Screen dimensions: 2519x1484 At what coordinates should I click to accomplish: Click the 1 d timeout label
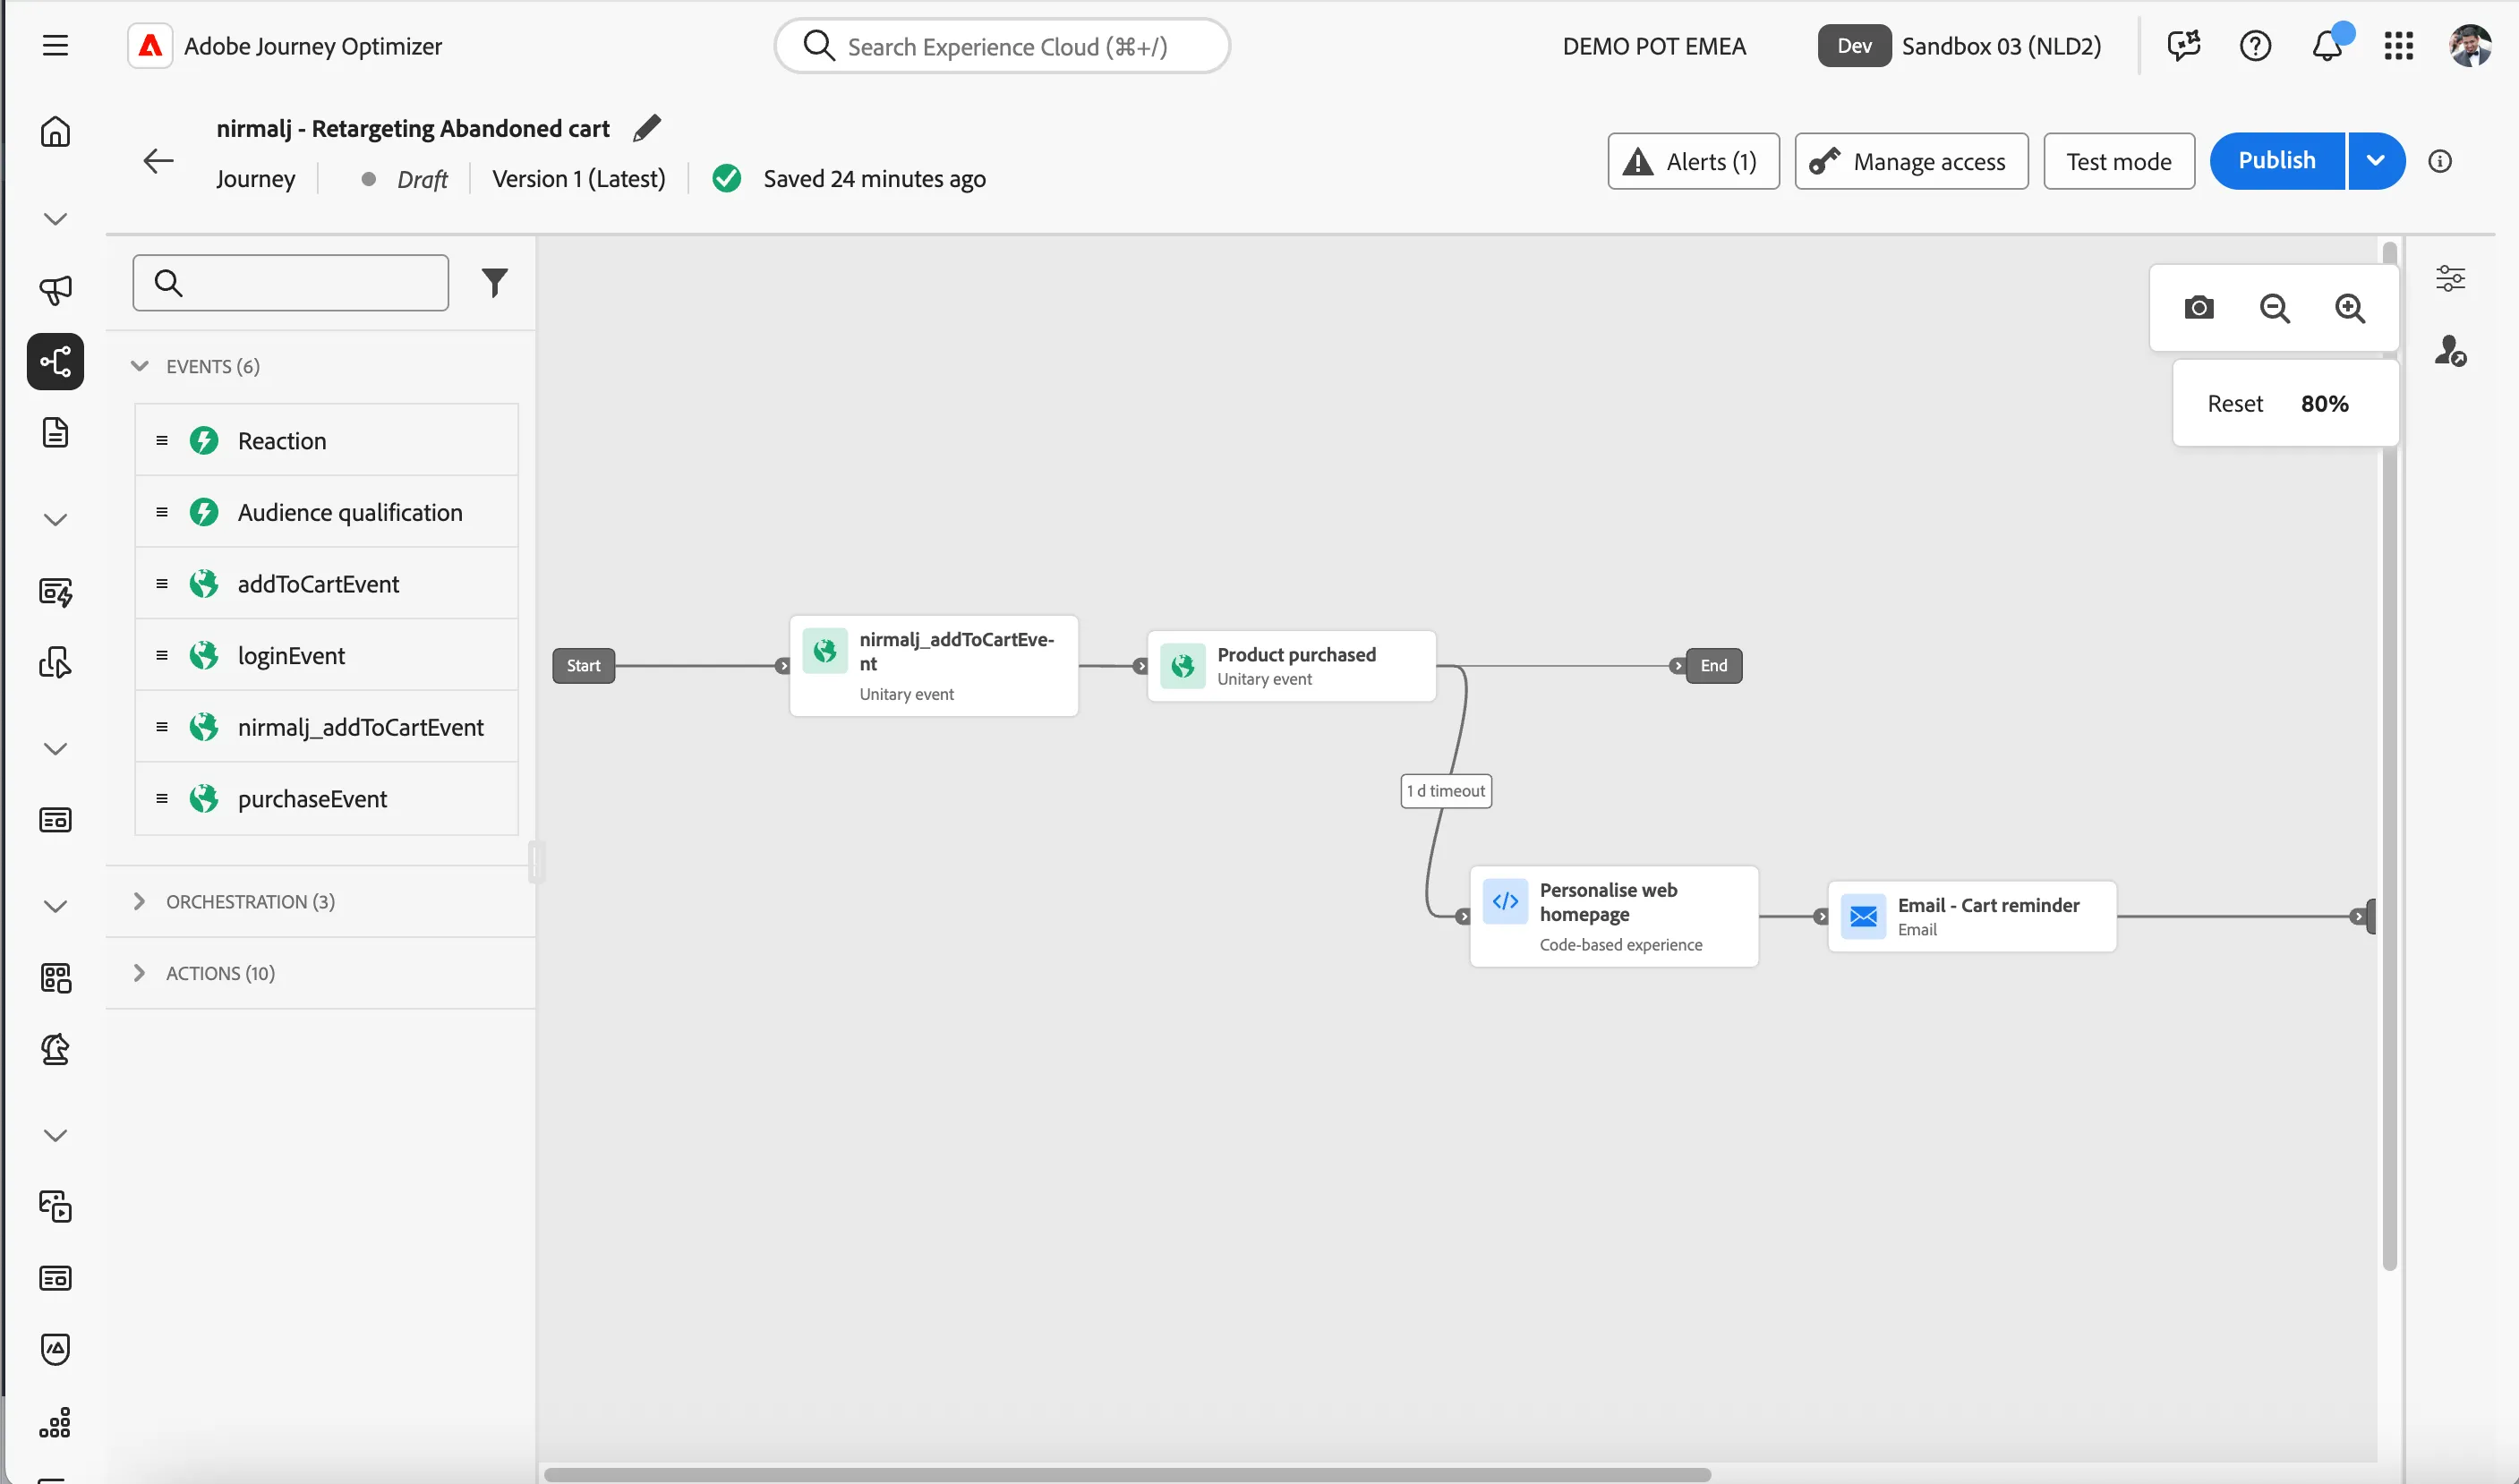[1446, 791]
